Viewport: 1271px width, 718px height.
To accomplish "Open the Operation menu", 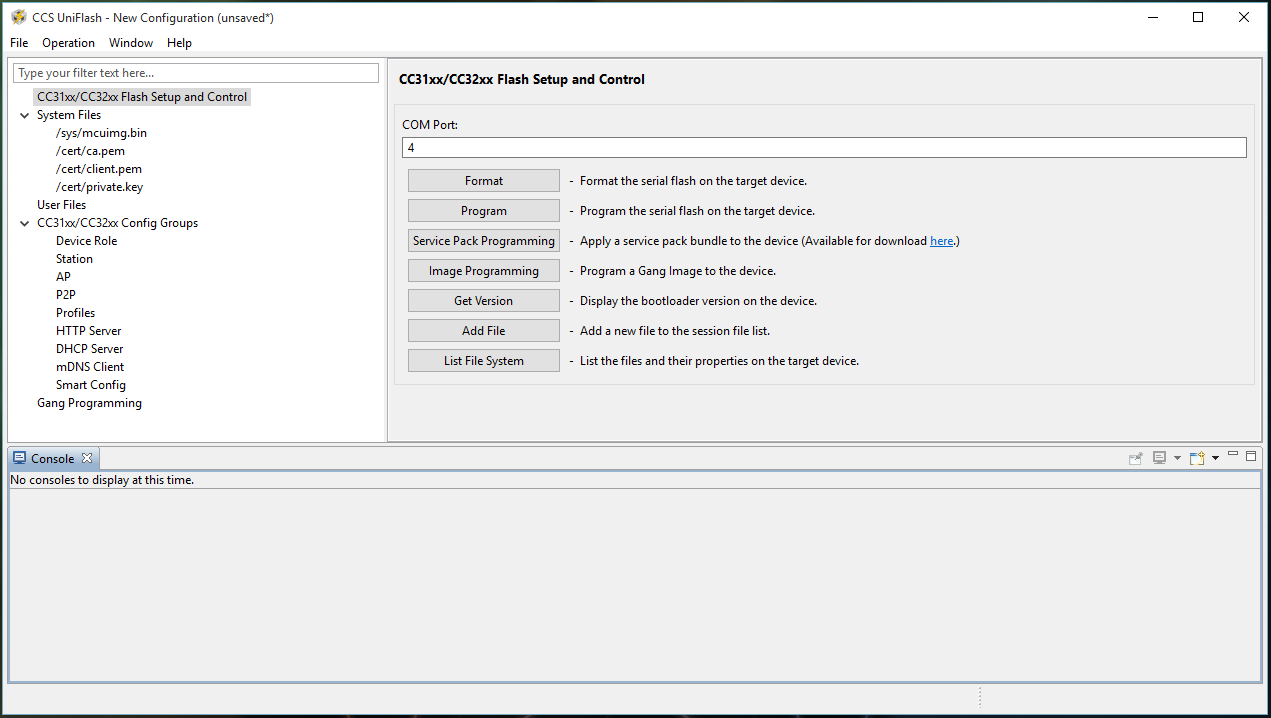I will [x=68, y=42].
